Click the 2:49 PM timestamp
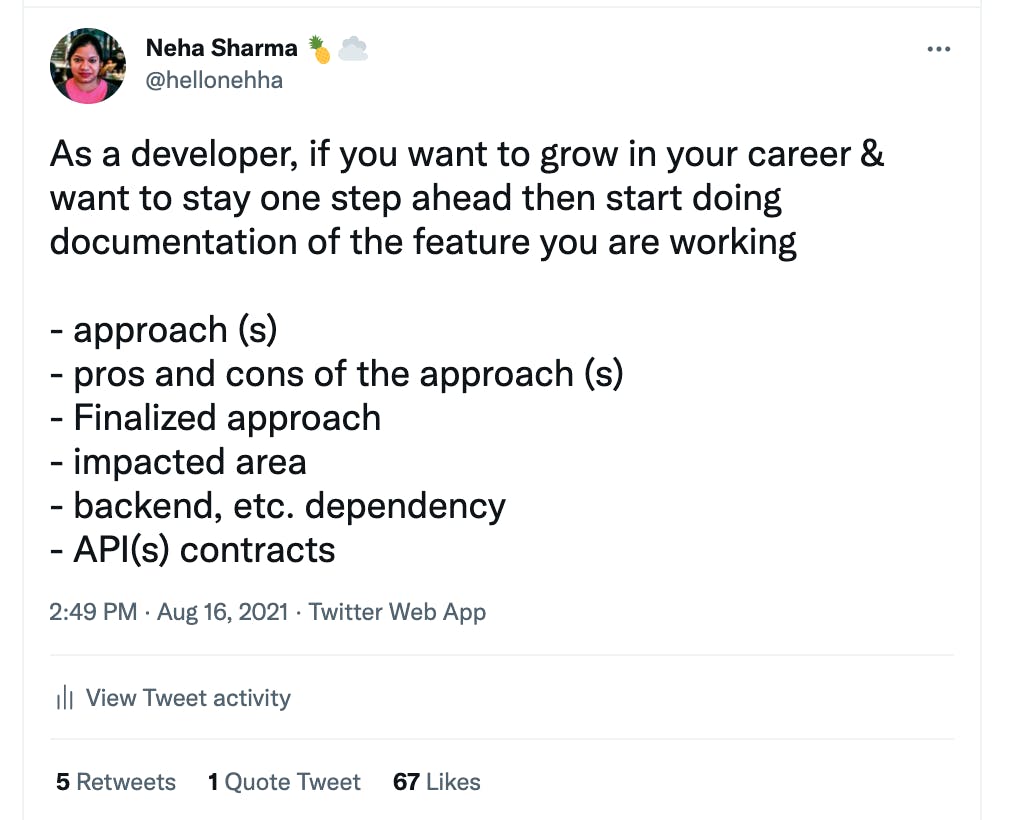1028x820 pixels. pyautogui.click(x=93, y=612)
